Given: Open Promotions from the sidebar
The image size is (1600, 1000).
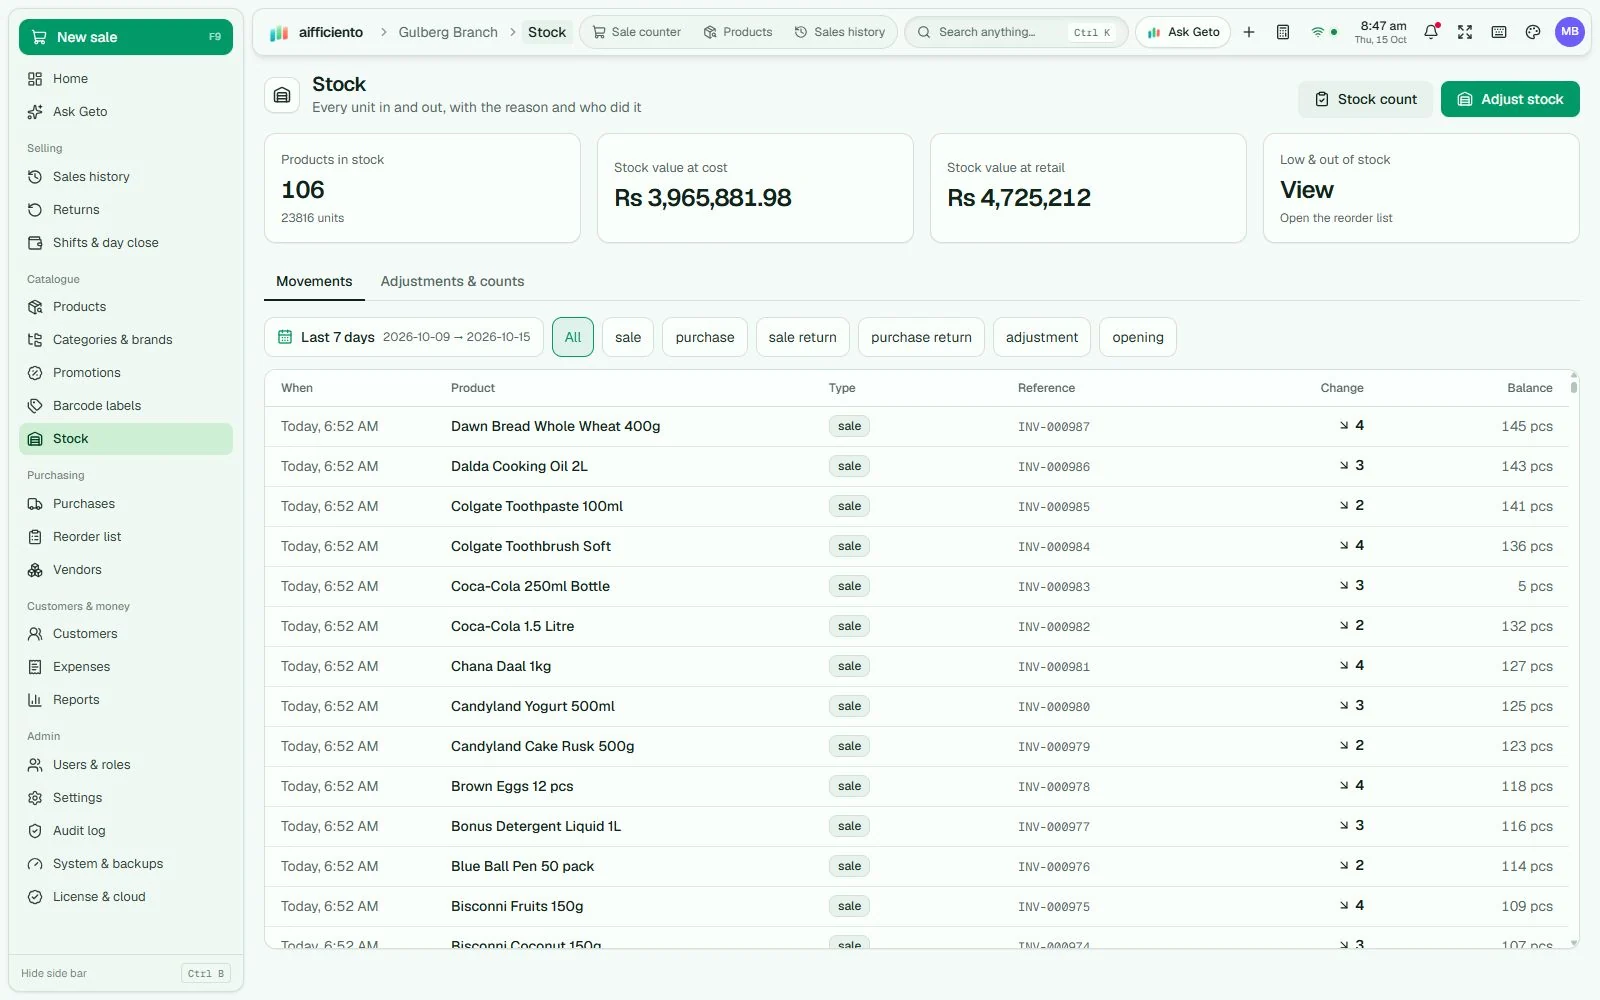Looking at the screenshot, I should 126,373.
